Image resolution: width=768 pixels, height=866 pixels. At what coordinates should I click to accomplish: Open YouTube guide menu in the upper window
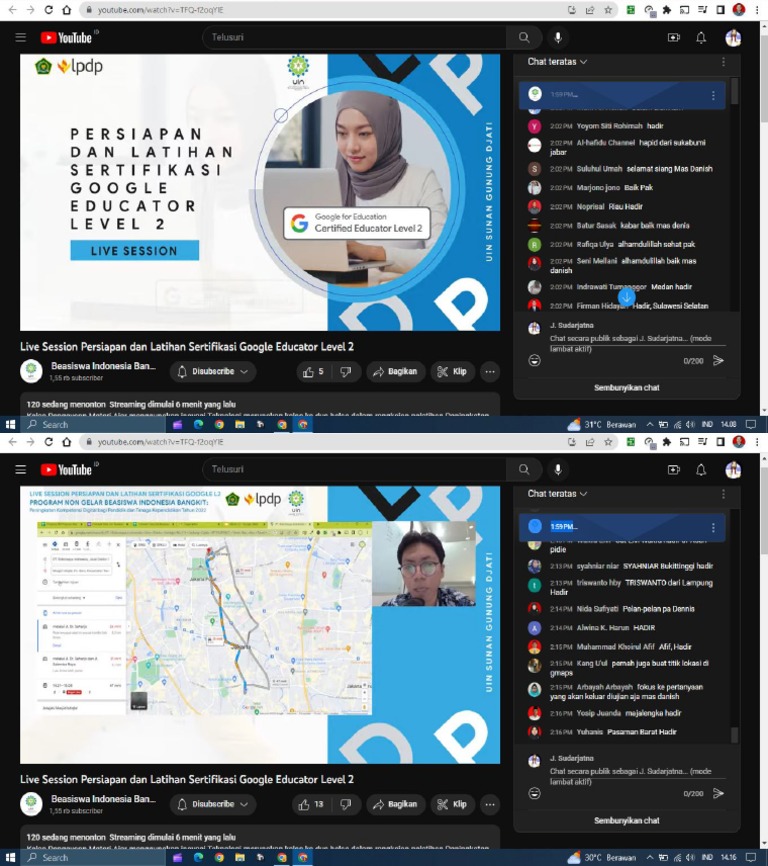point(21,38)
